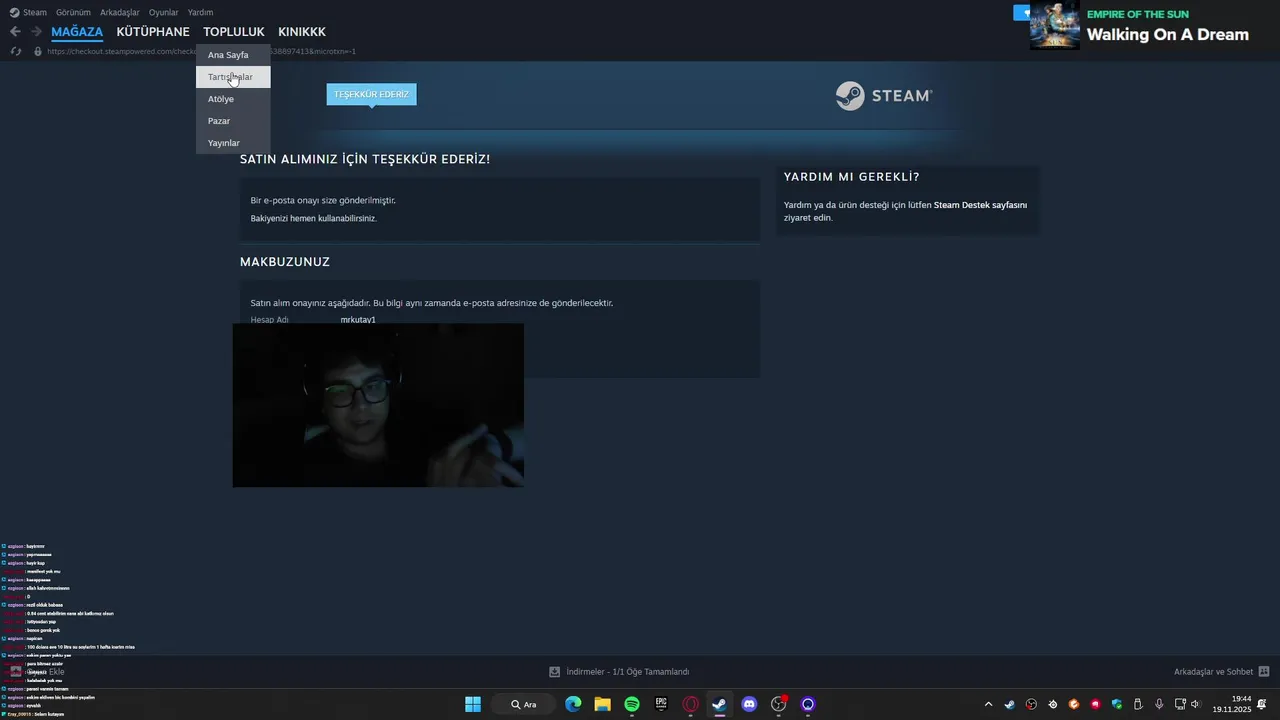
Task: Open Epic Games Launcher from the taskbar
Action: pos(661,704)
